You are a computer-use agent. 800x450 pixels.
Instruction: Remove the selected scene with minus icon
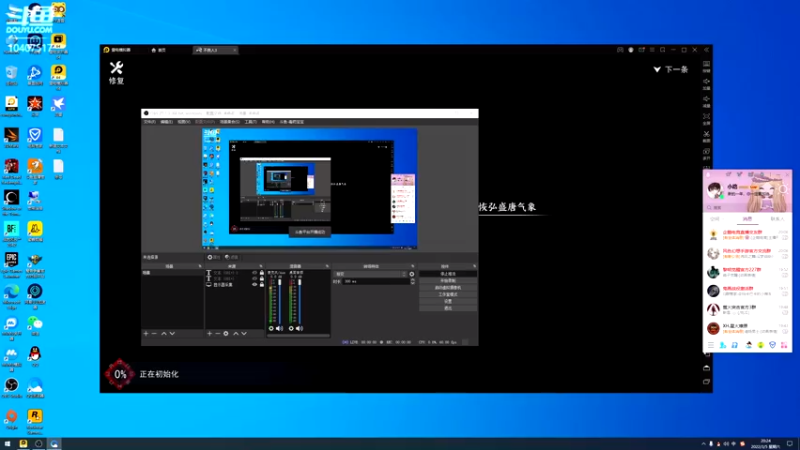[155, 334]
